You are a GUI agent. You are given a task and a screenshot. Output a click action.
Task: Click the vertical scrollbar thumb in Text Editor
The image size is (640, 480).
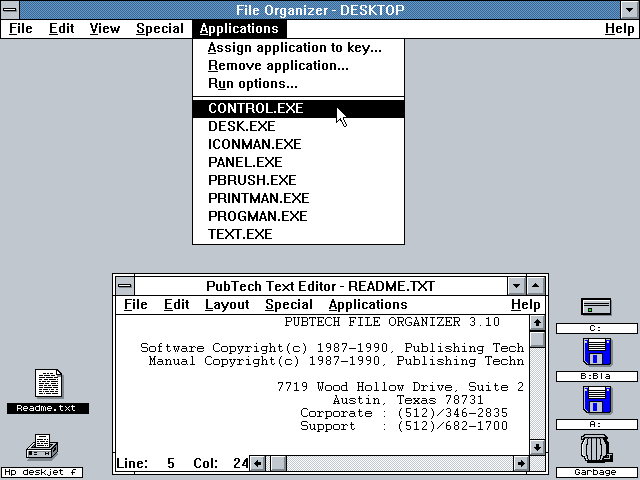click(537, 339)
